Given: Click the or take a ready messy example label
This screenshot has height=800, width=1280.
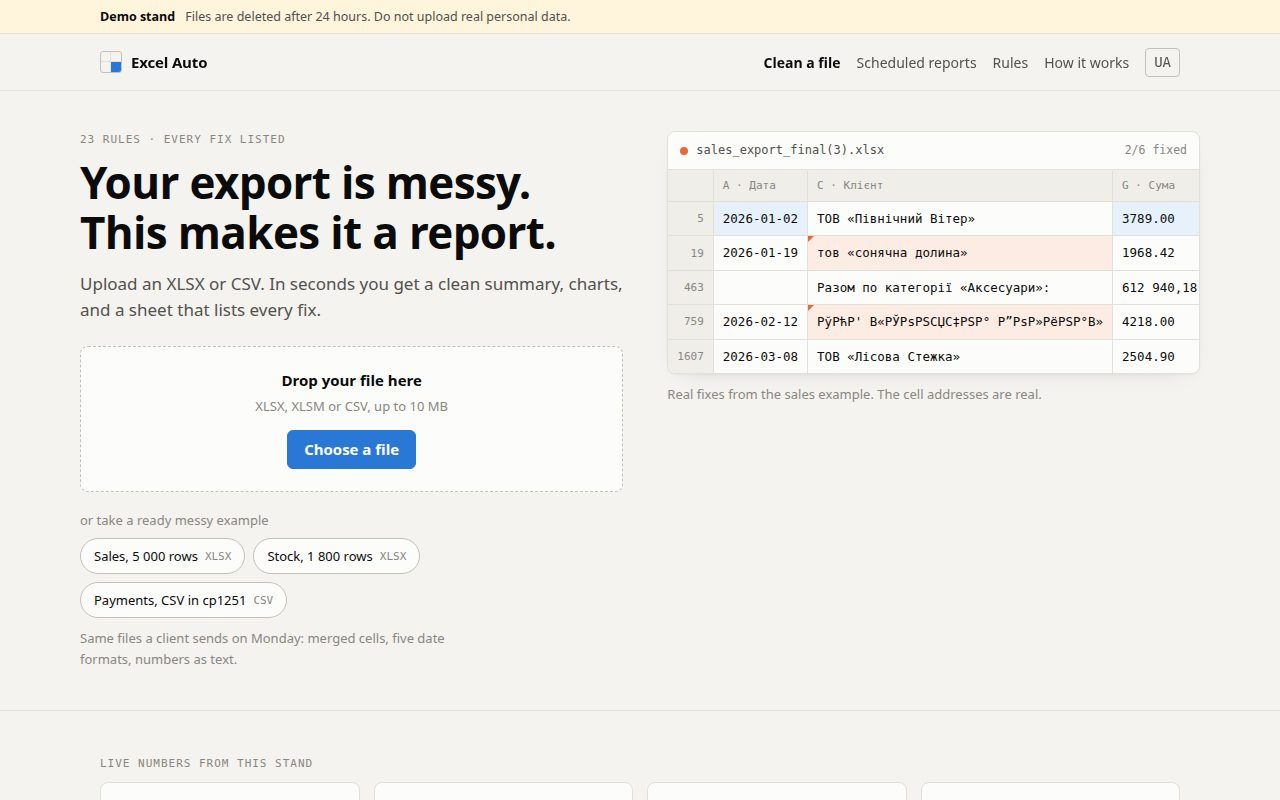Looking at the screenshot, I should click(174, 521).
